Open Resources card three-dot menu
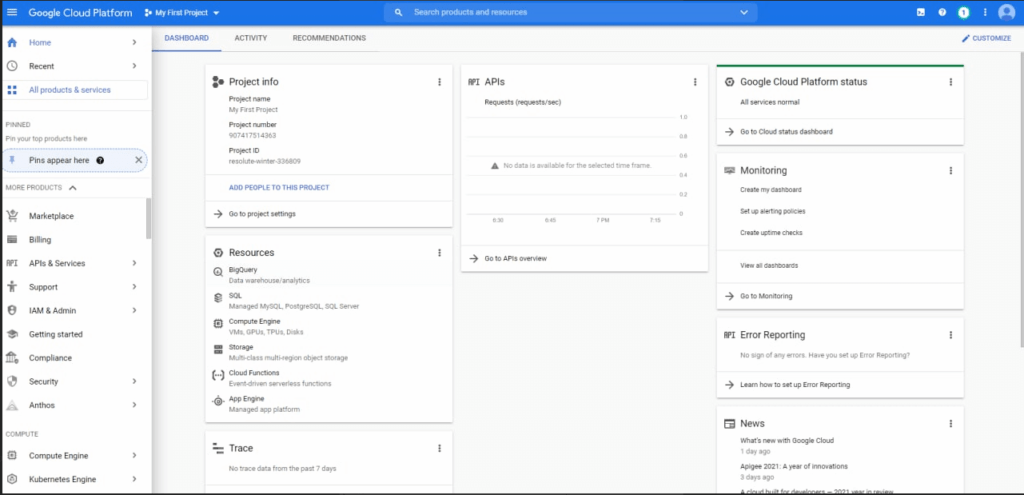The width and height of the screenshot is (1024, 495). click(440, 253)
